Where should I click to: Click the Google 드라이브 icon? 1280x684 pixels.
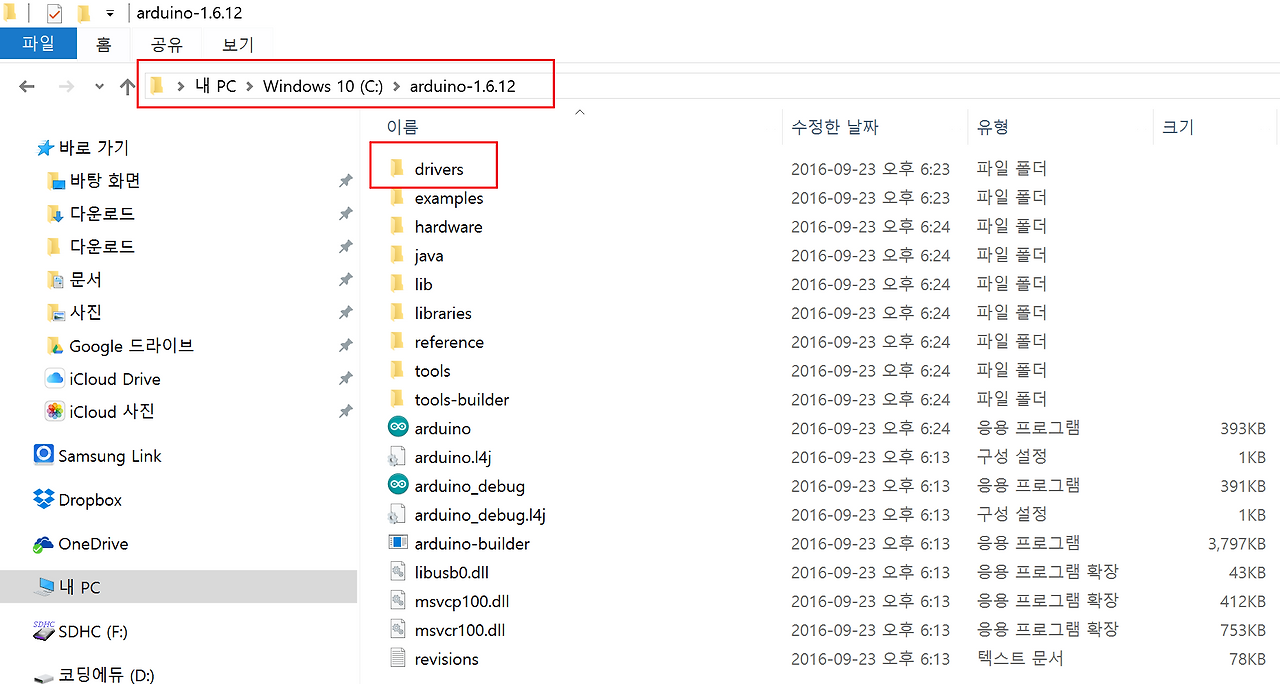[x=55, y=346]
